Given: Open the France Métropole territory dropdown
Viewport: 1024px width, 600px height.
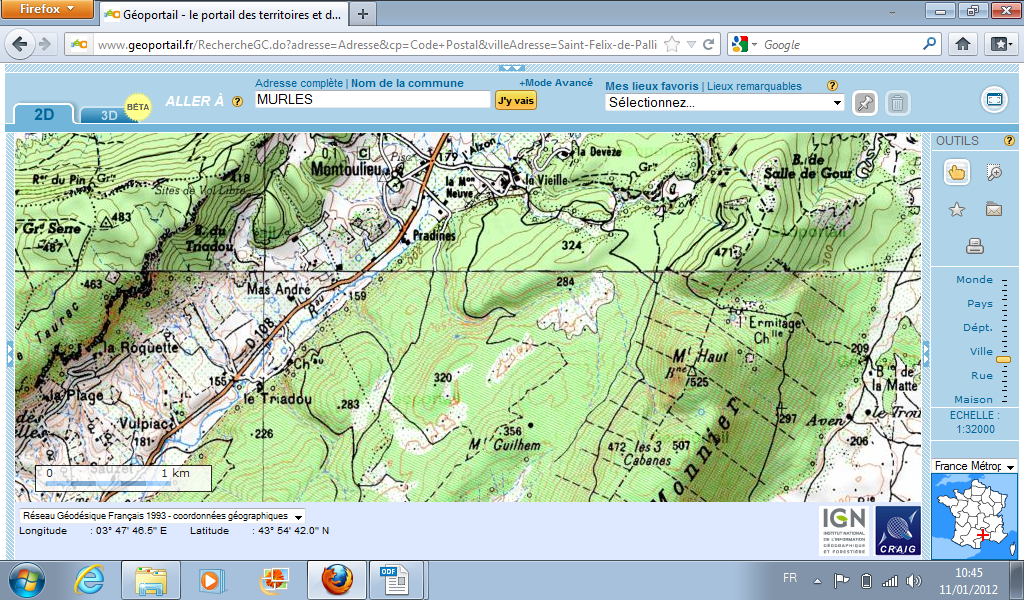Looking at the screenshot, I should pos(1010,466).
